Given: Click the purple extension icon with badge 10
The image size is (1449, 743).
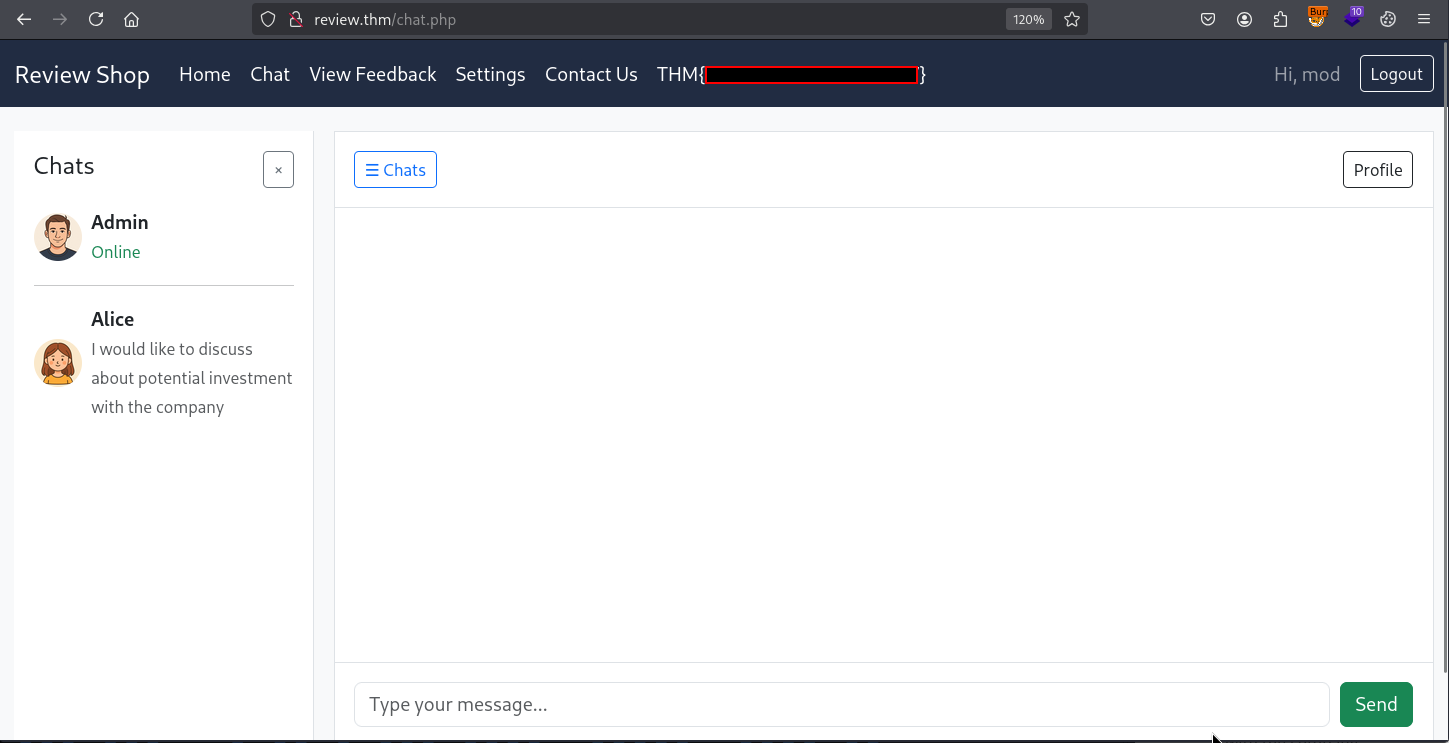Looking at the screenshot, I should [1353, 18].
